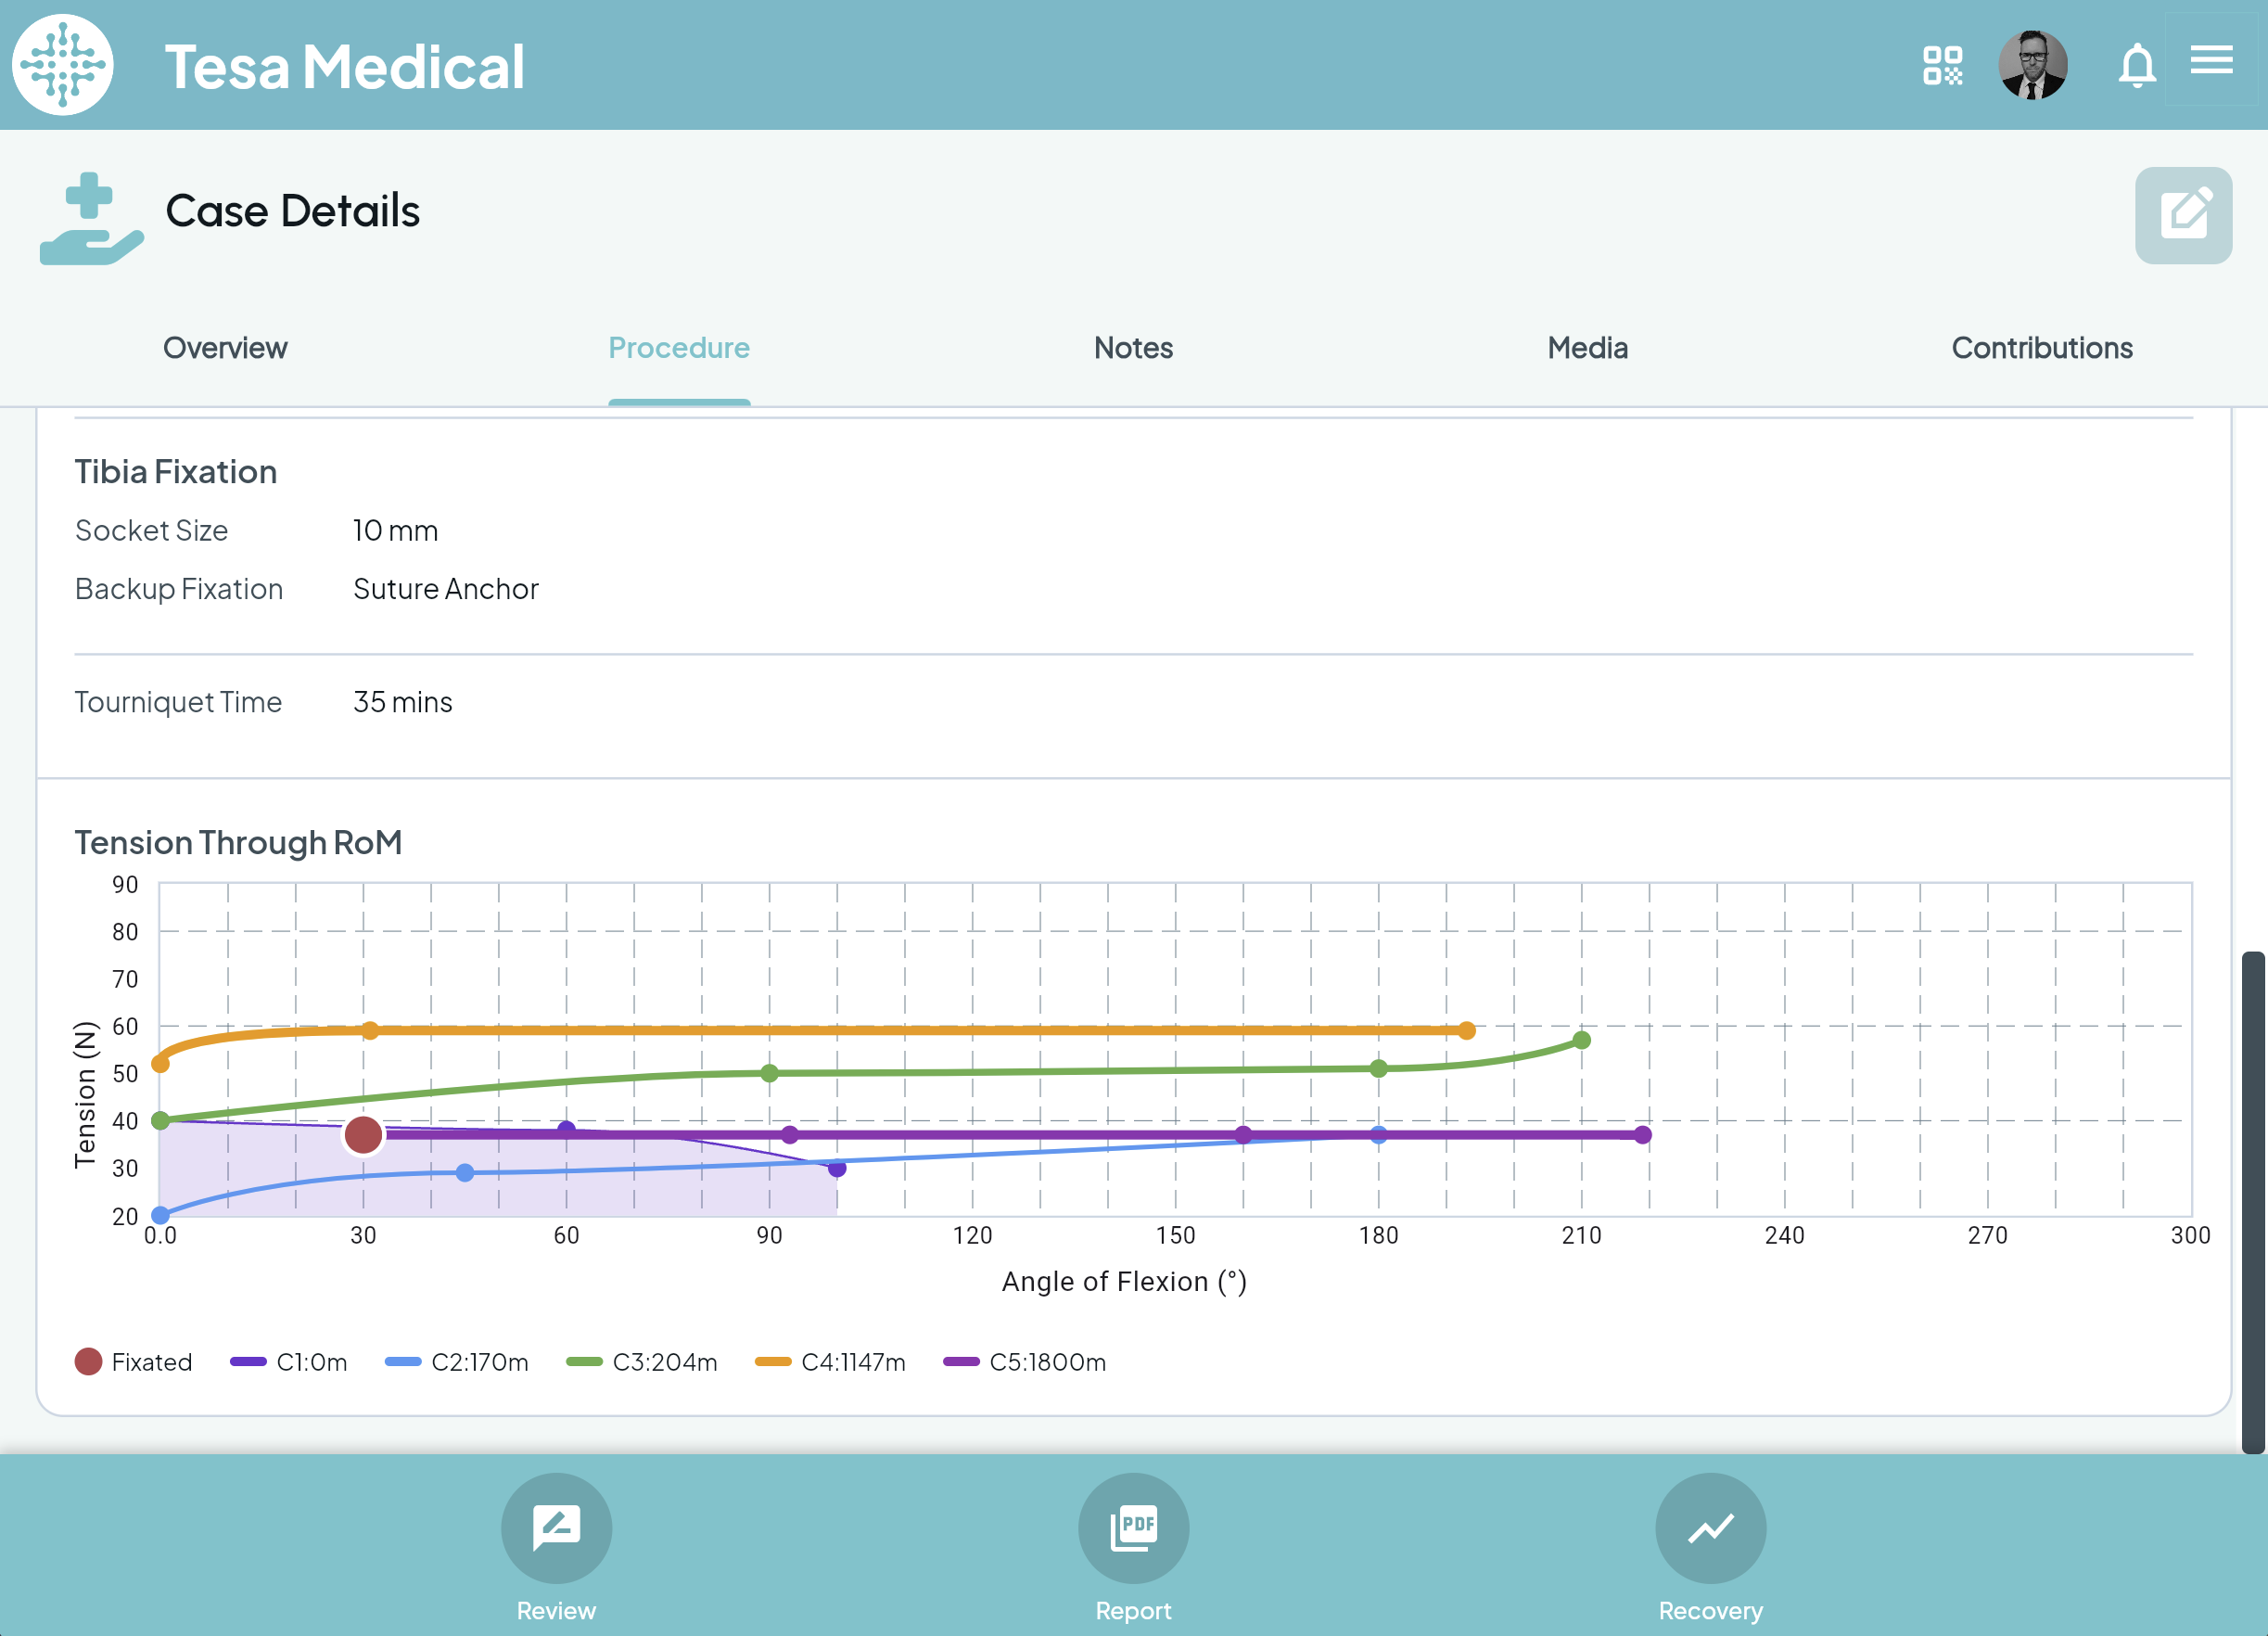Switch to the Overview tab
This screenshot has height=1636, width=2268.
tap(225, 348)
